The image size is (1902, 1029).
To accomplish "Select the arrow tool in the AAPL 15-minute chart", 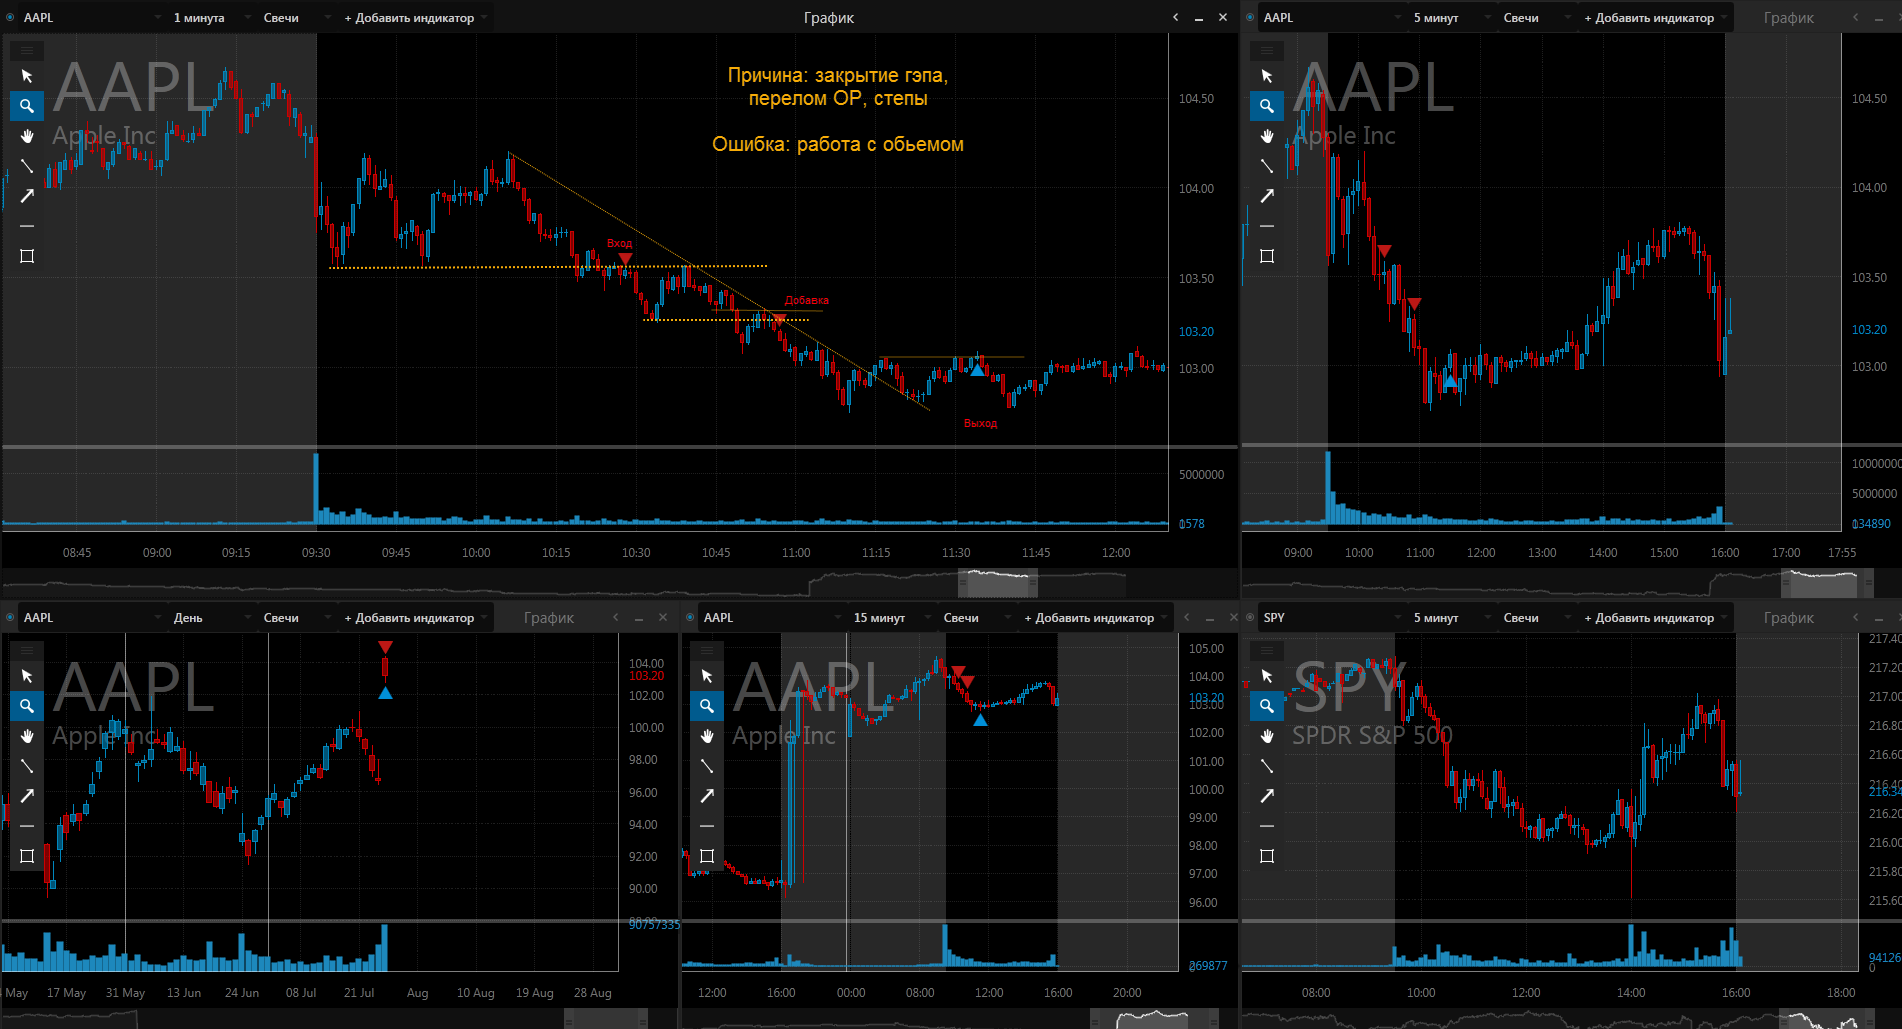I will pyautogui.click(x=707, y=796).
